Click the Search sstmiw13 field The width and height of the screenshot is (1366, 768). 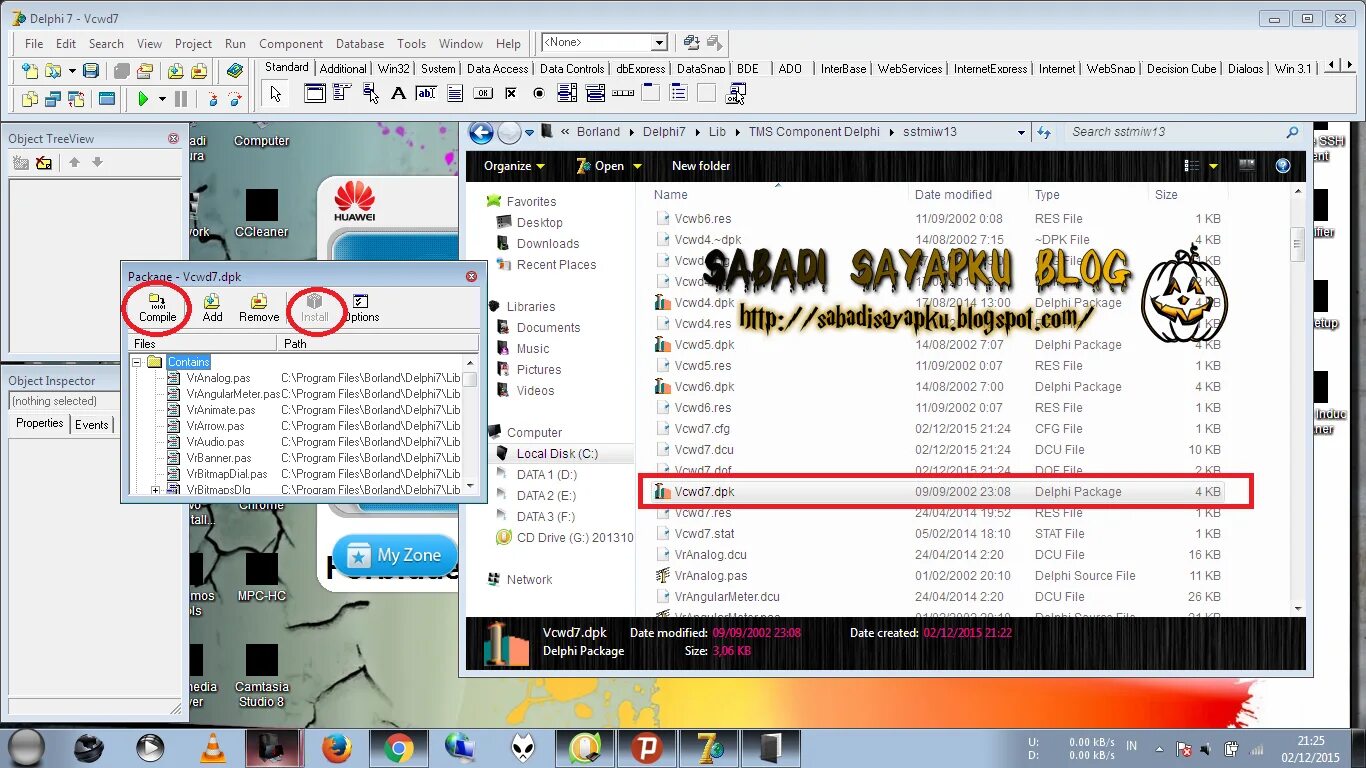pyautogui.click(x=1184, y=132)
